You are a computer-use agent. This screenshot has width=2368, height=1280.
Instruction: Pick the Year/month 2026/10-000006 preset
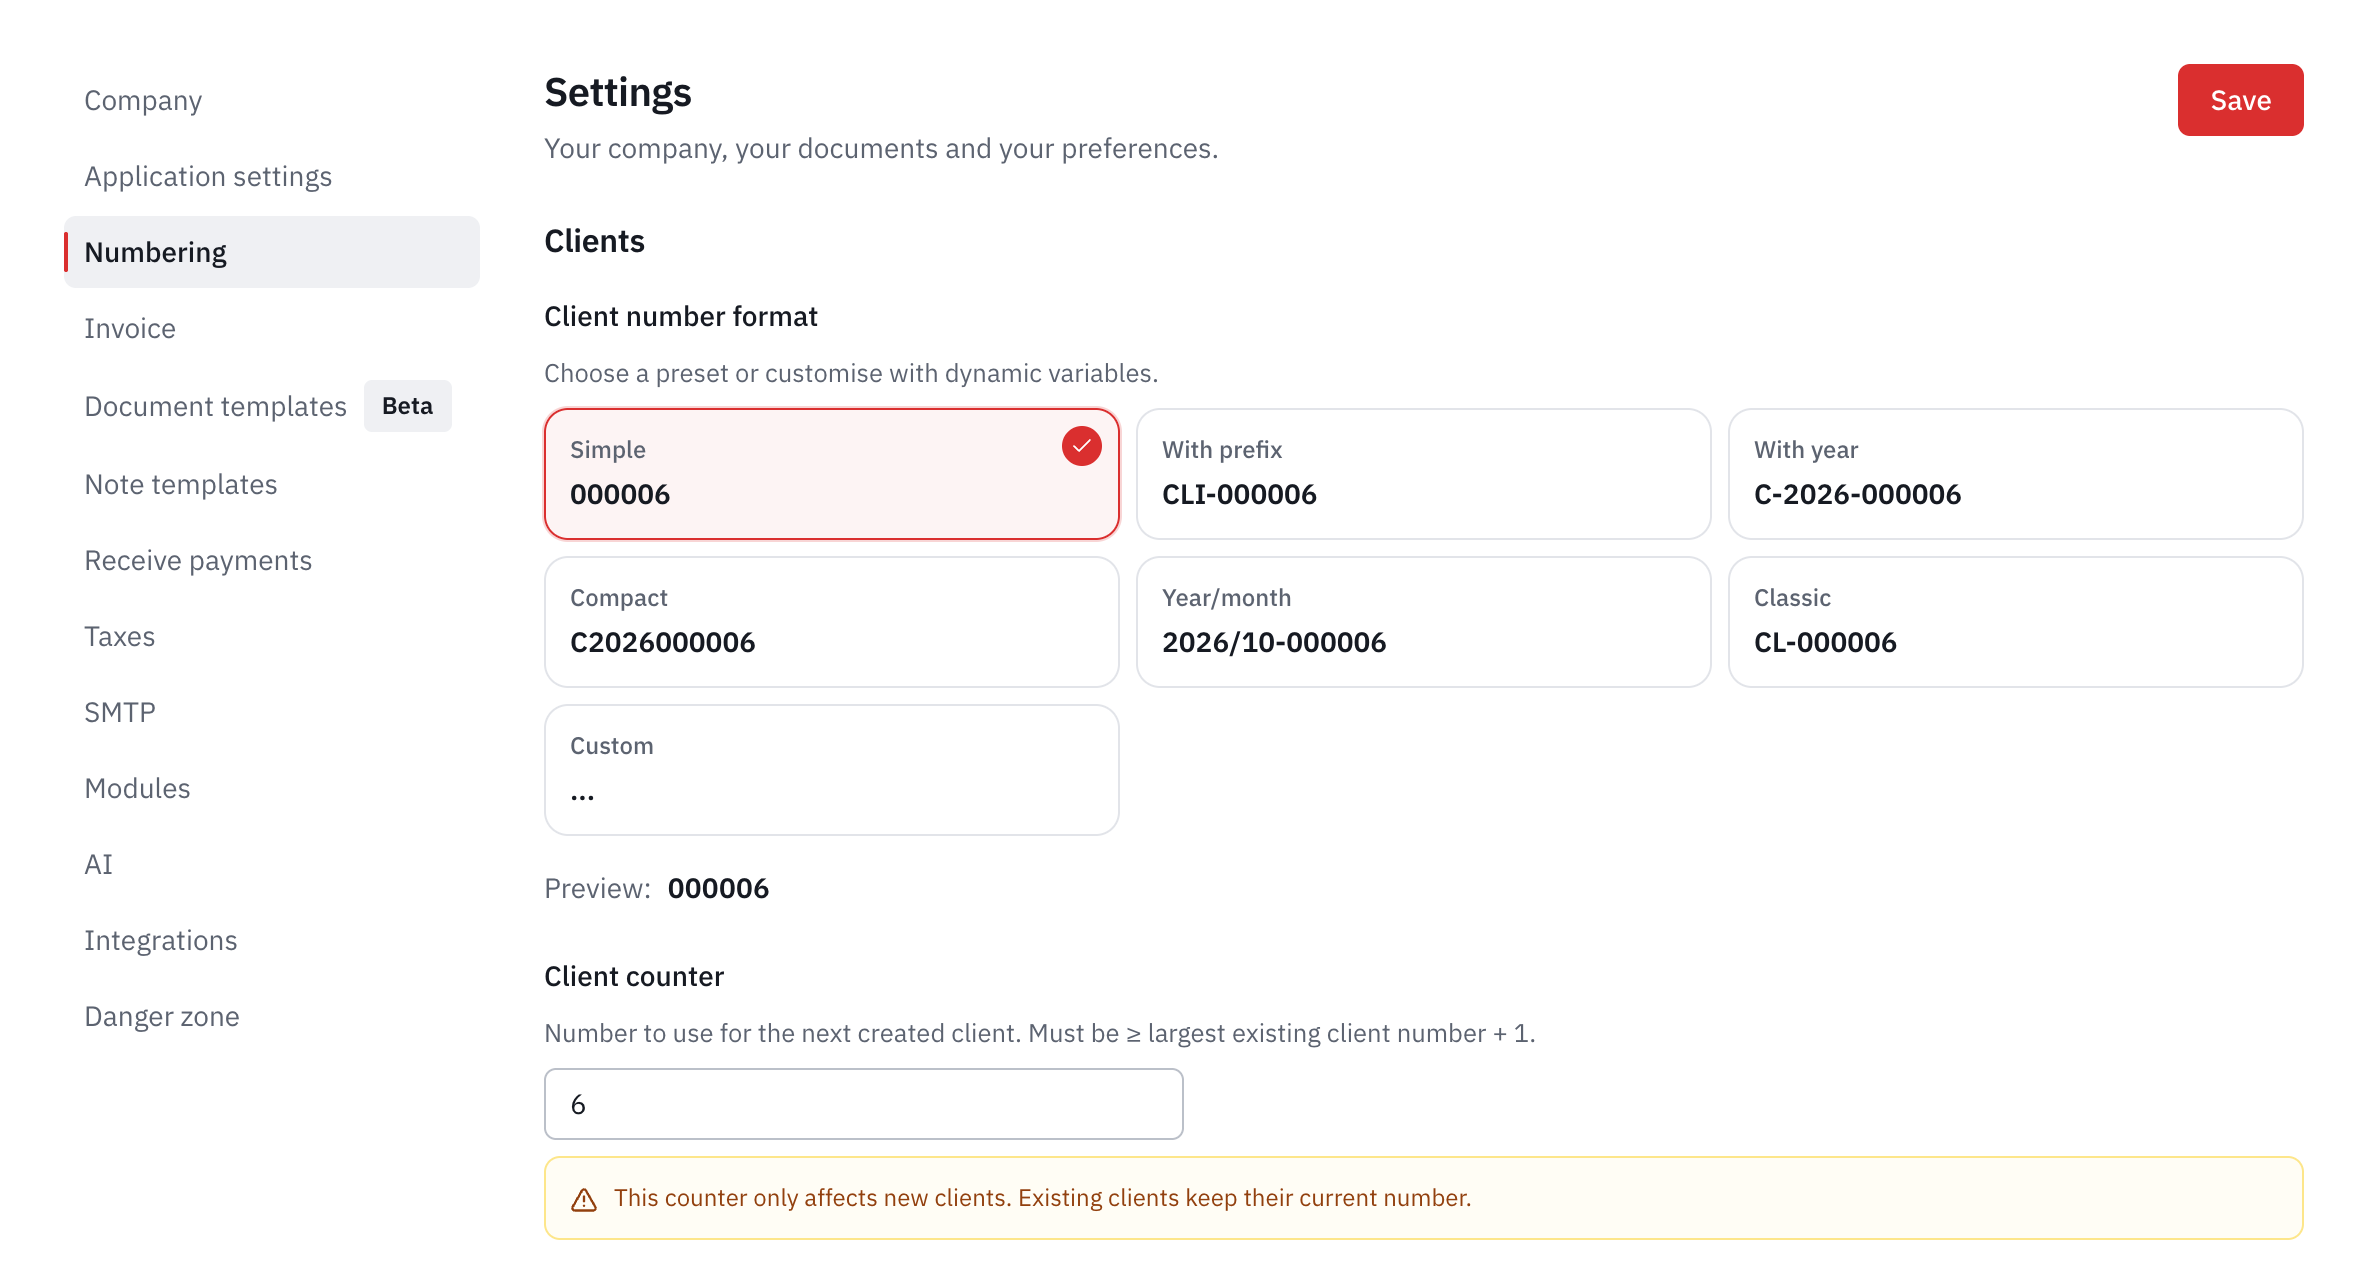pos(1423,622)
